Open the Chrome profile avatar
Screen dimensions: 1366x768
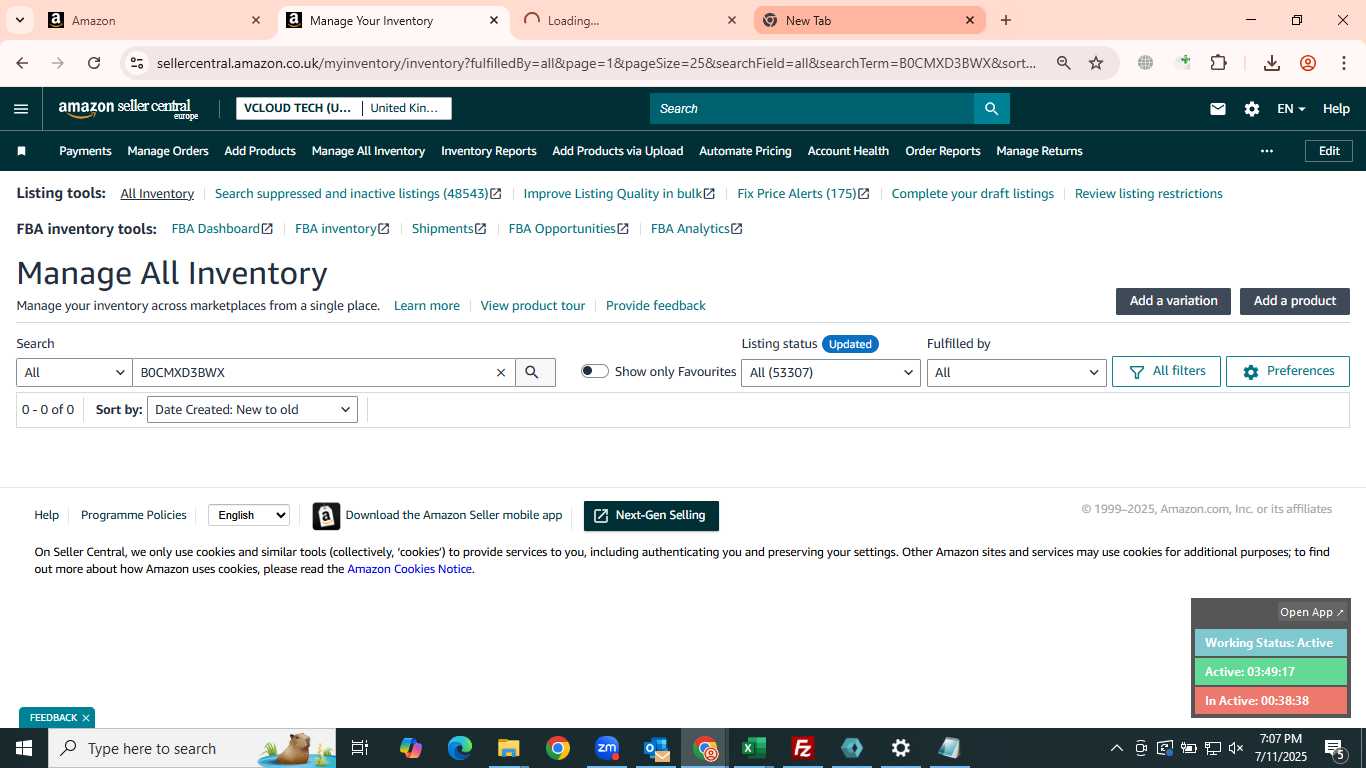(x=1308, y=63)
